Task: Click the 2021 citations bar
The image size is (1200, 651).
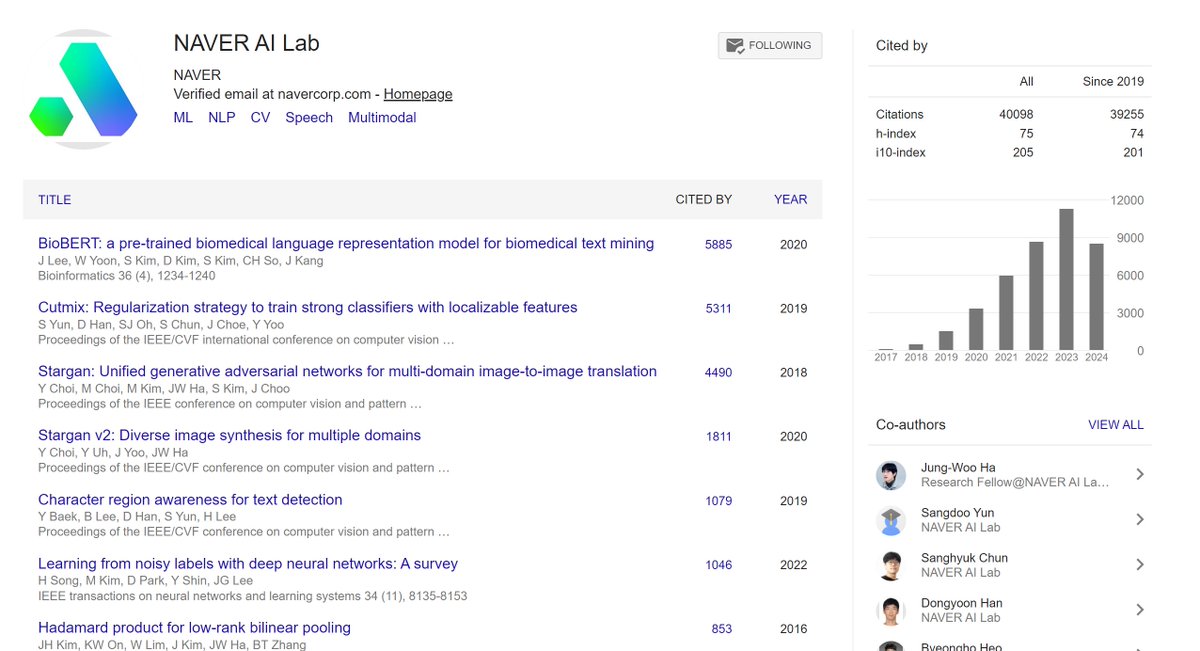Action: click(1006, 313)
